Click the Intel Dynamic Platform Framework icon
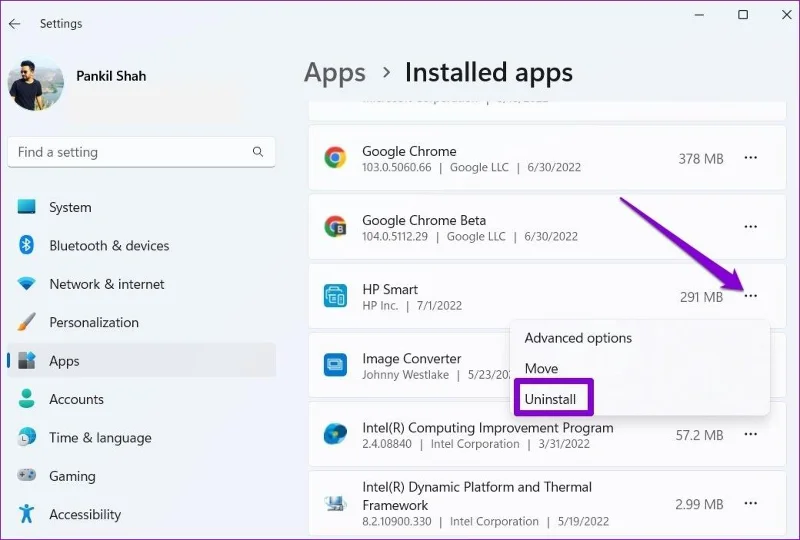Image resolution: width=800 pixels, height=540 pixels. pos(335,504)
